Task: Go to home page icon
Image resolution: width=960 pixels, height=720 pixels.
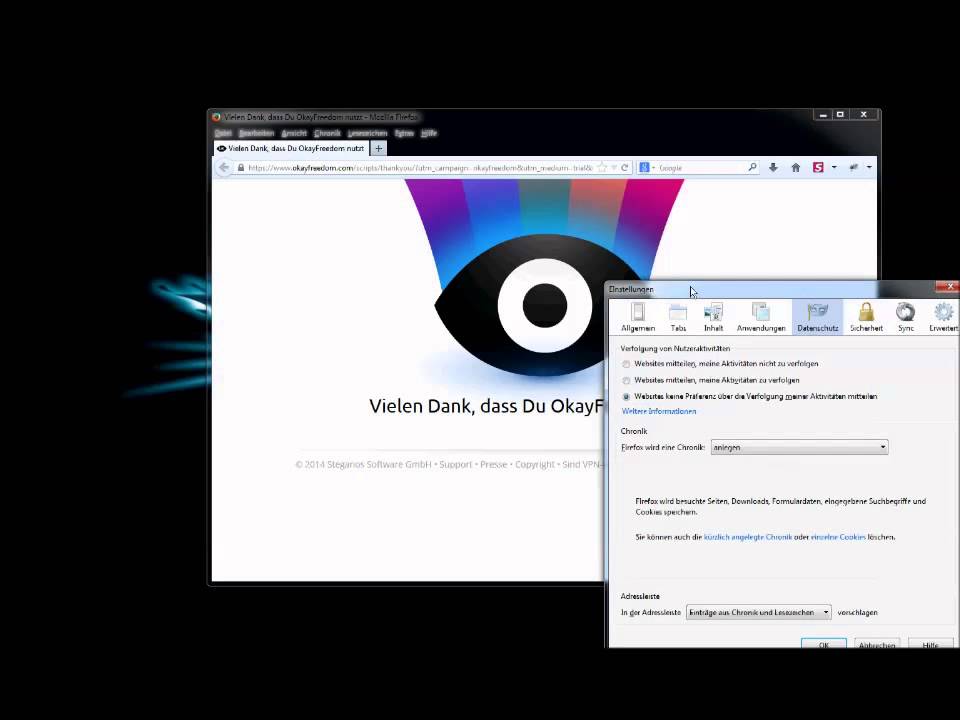Action: (795, 167)
